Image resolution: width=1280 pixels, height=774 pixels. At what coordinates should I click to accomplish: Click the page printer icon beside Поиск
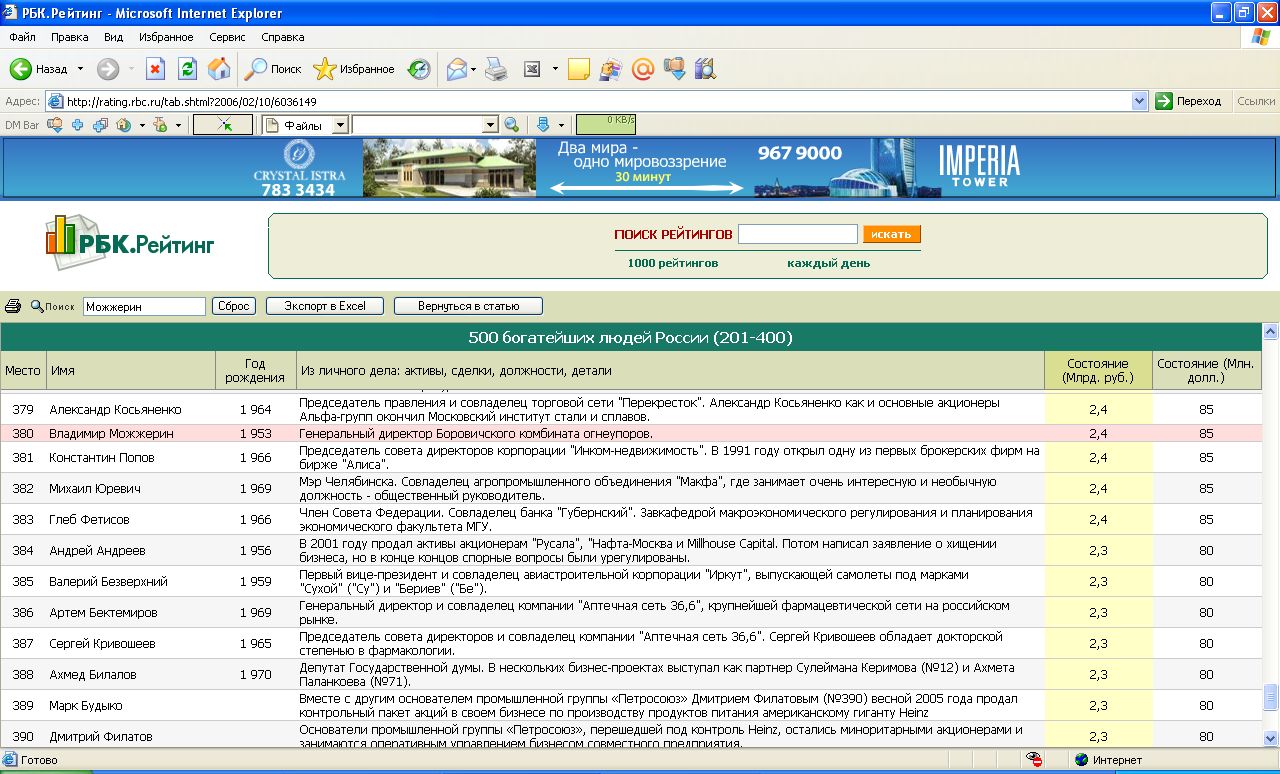pyautogui.click(x=13, y=306)
